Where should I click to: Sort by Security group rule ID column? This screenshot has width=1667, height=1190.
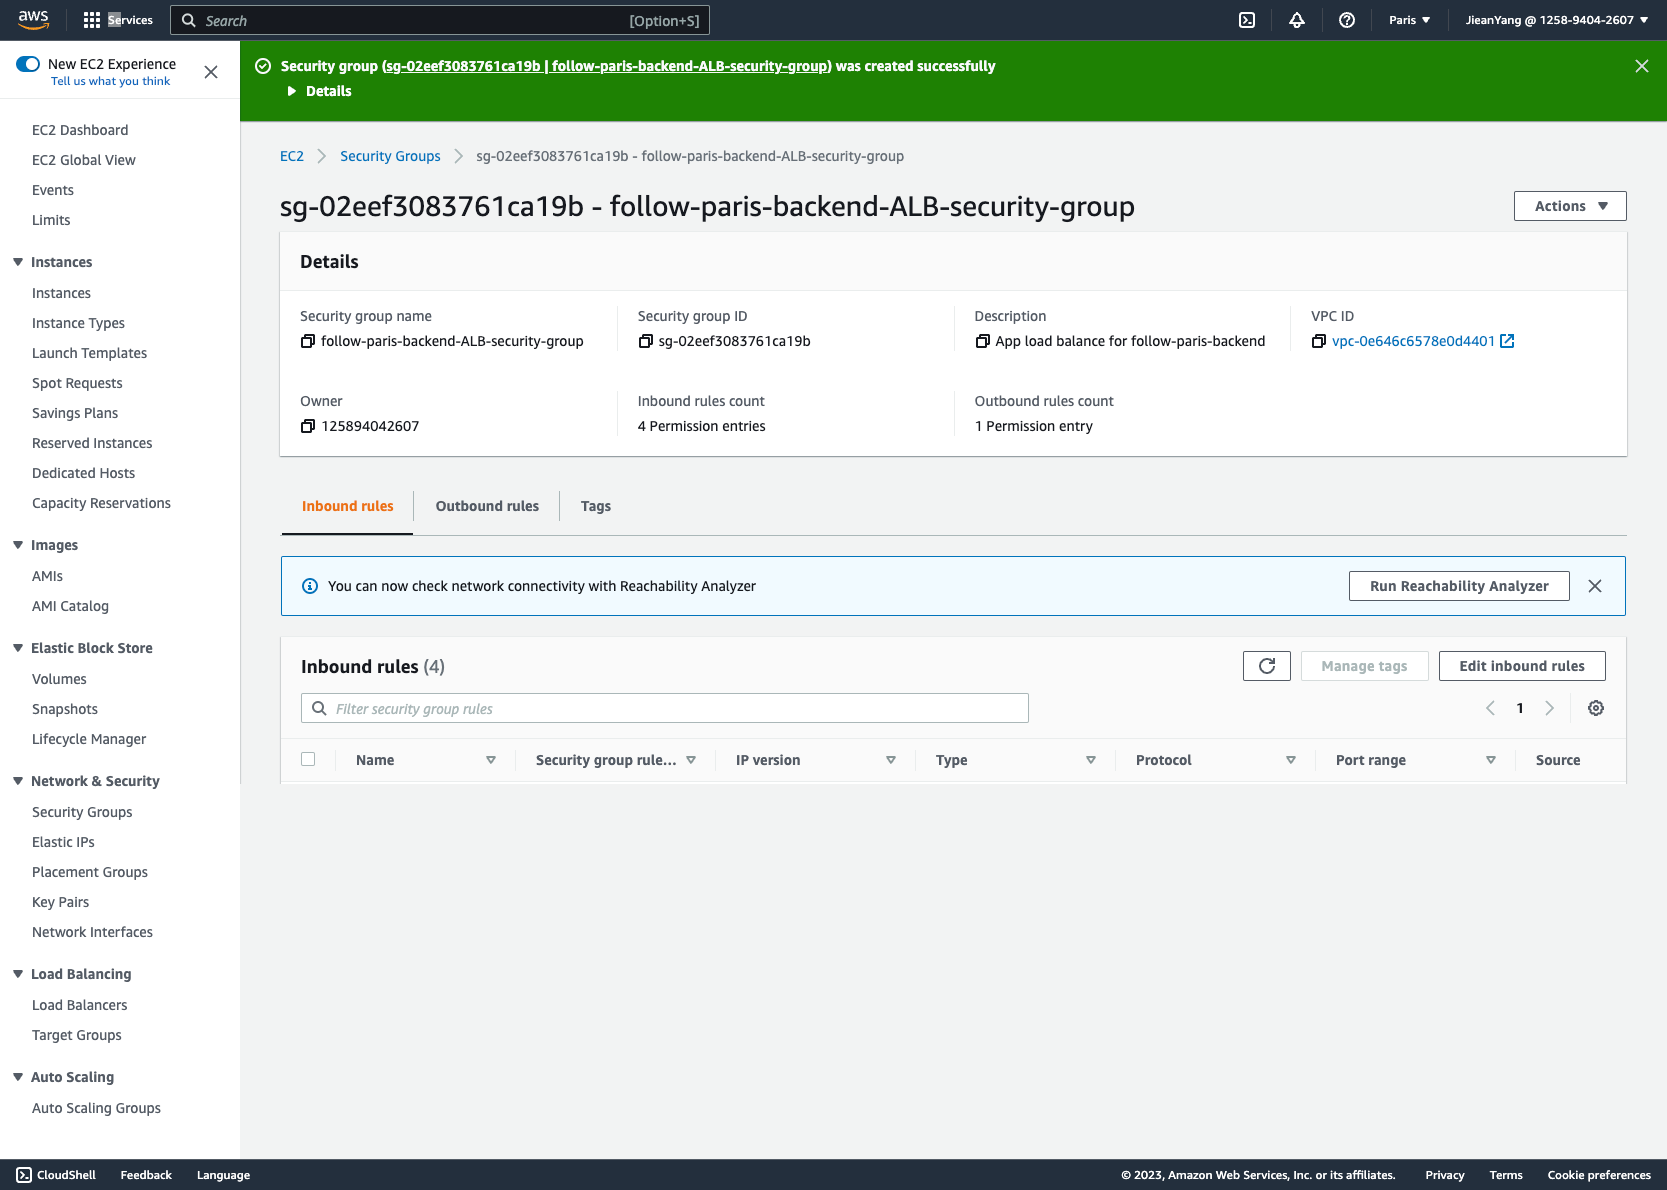(691, 760)
